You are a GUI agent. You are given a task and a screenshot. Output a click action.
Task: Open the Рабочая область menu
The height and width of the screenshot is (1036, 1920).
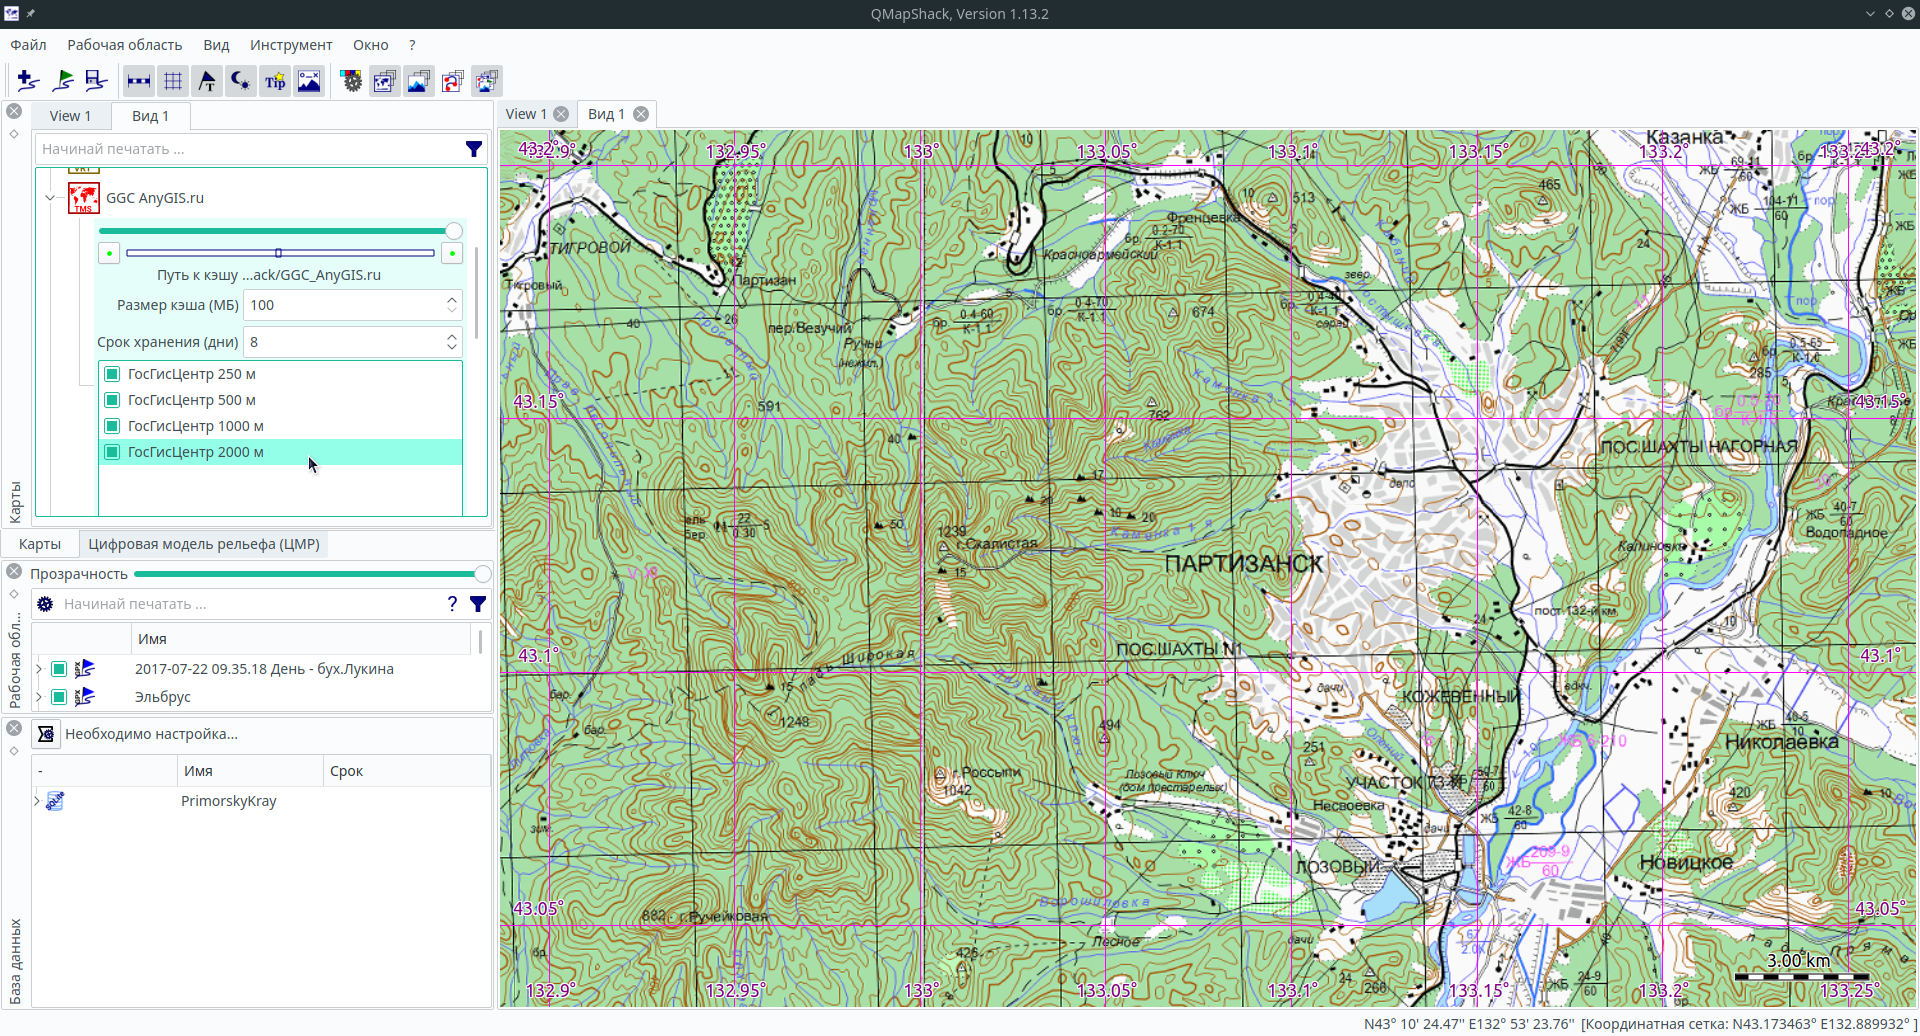(x=125, y=45)
